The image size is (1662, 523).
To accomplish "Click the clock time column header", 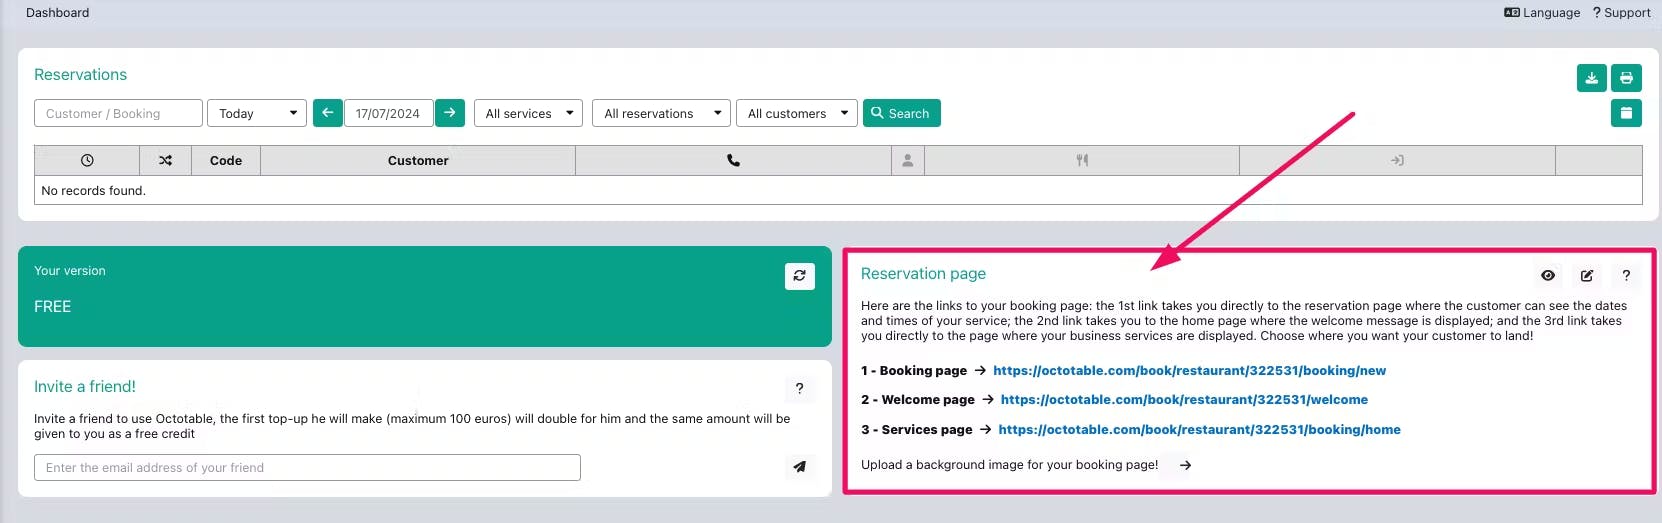I will 87,160.
